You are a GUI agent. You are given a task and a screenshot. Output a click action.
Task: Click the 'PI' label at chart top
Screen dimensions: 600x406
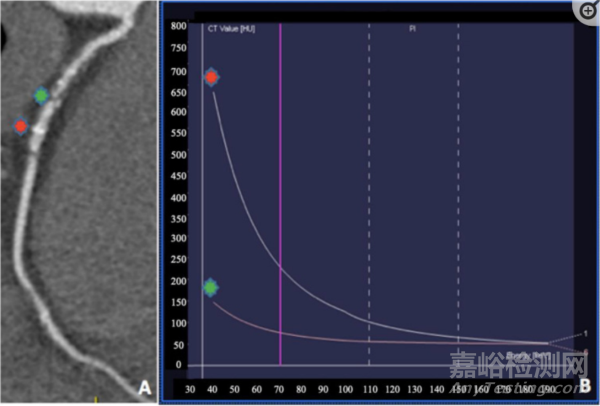[x=413, y=30]
